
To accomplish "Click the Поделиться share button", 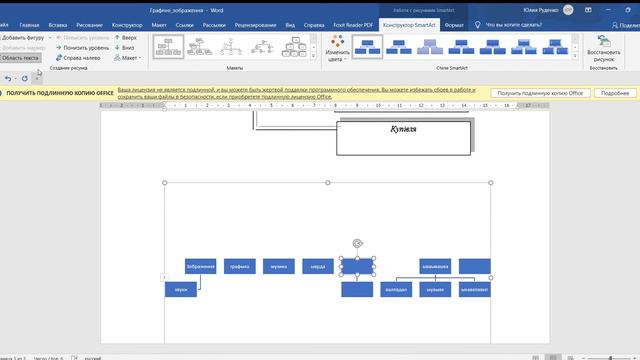I will 626,25.
